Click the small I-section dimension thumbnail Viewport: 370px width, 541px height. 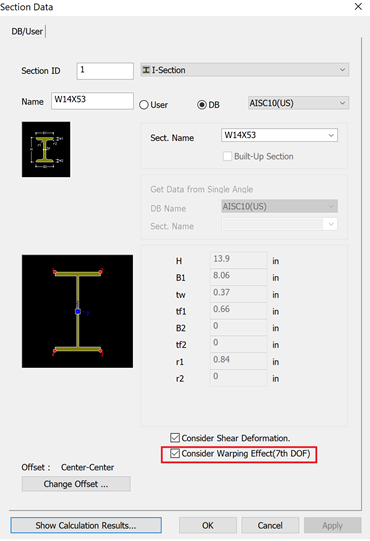(46, 149)
